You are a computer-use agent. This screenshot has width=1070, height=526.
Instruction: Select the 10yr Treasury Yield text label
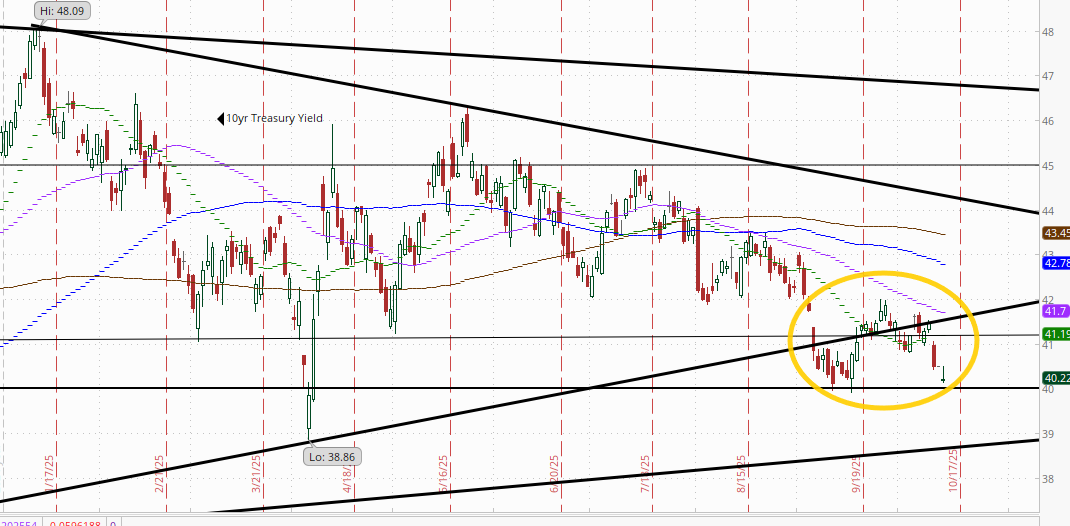tap(274, 119)
